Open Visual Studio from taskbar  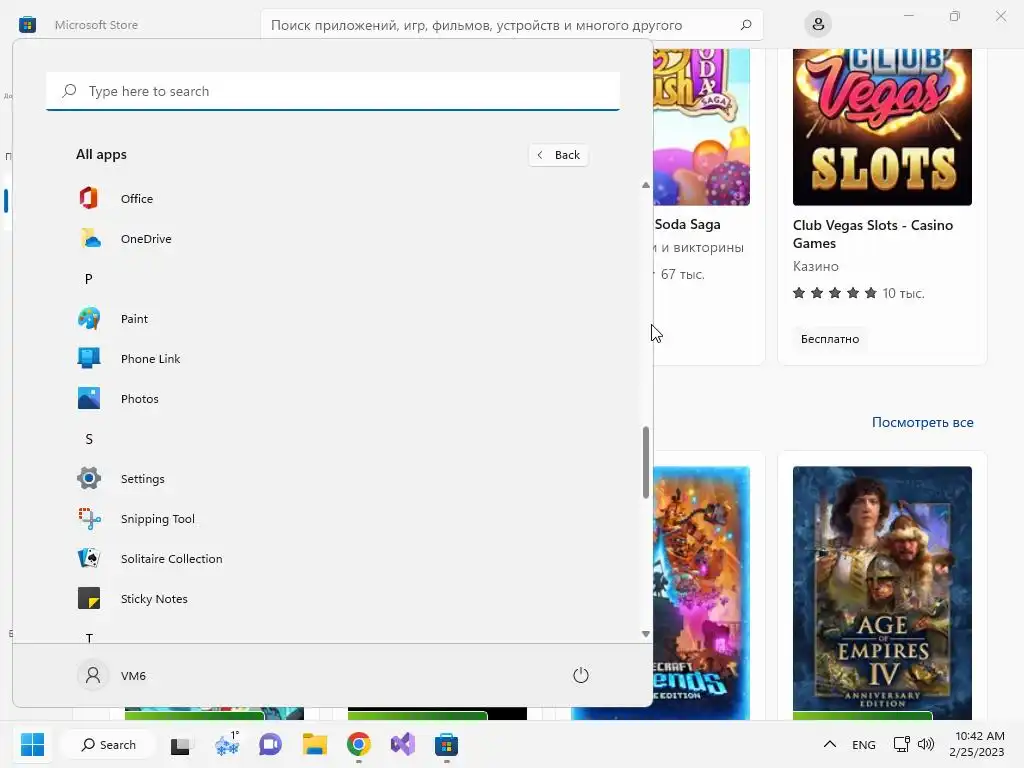402,744
